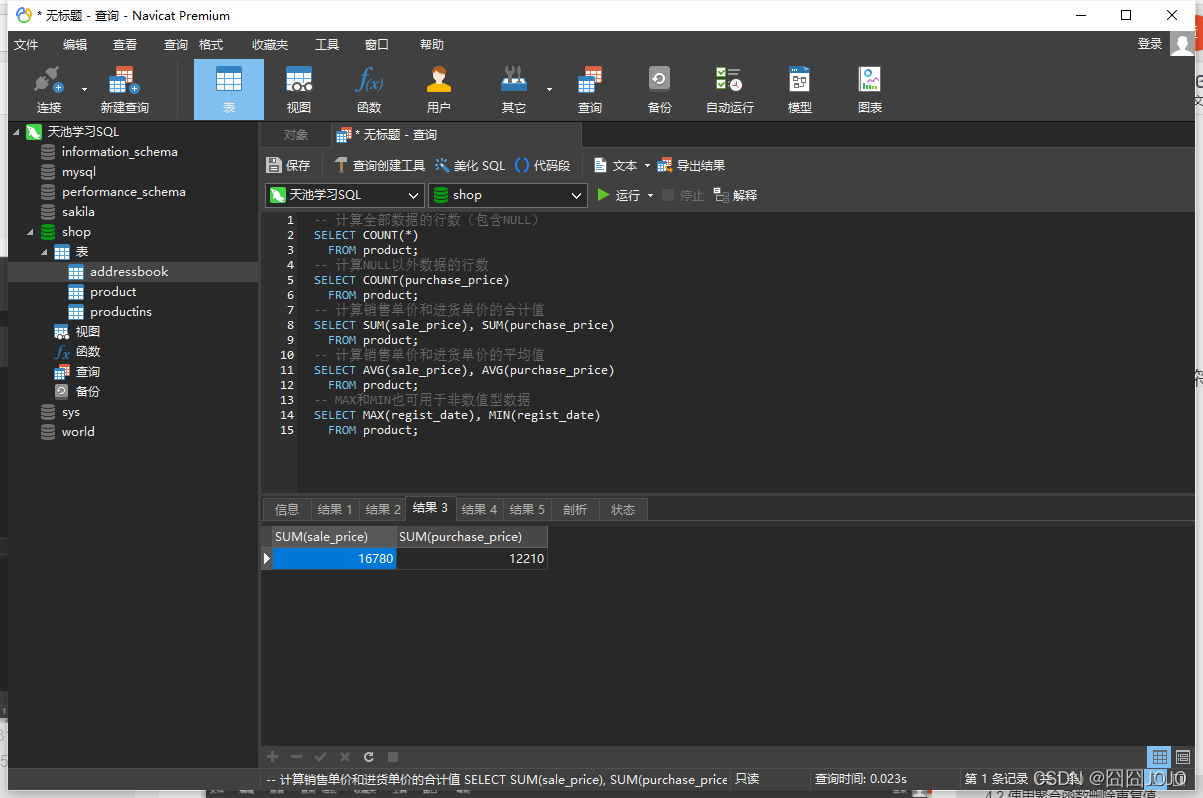Open the 文件 menu
1203x798 pixels.
click(x=26, y=45)
